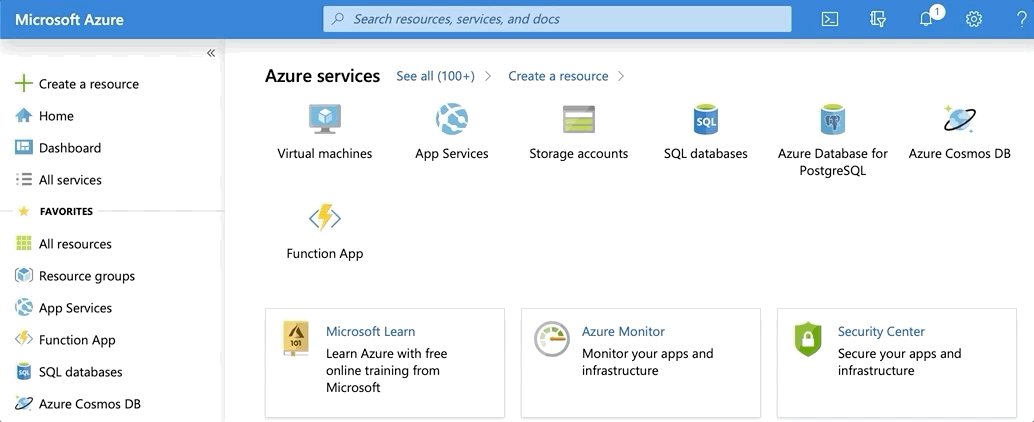
Task: Click Function App icon in Azure services
Action: [x=324, y=219]
